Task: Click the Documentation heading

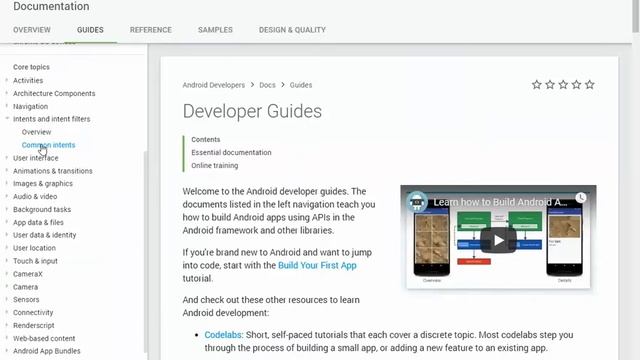Action: pos(51,6)
